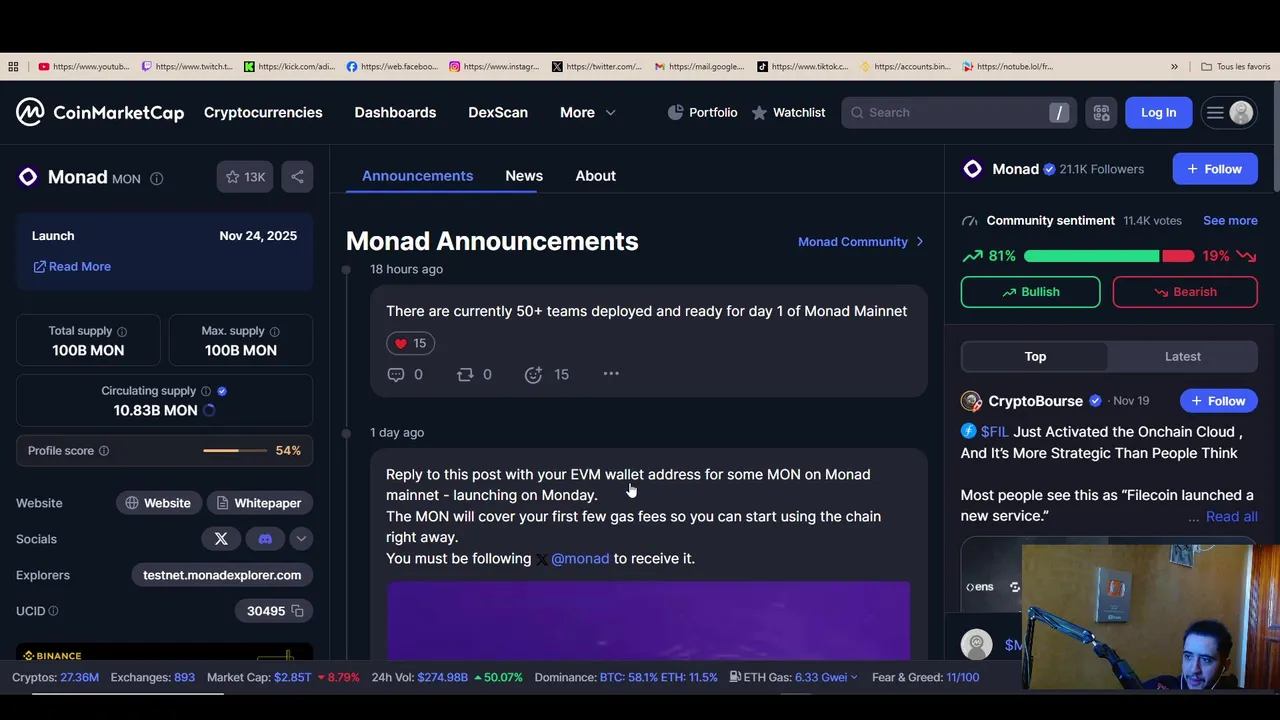Image resolution: width=1280 pixels, height=720 pixels.
Task: Open the Portfolio link
Action: coord(703,113)
